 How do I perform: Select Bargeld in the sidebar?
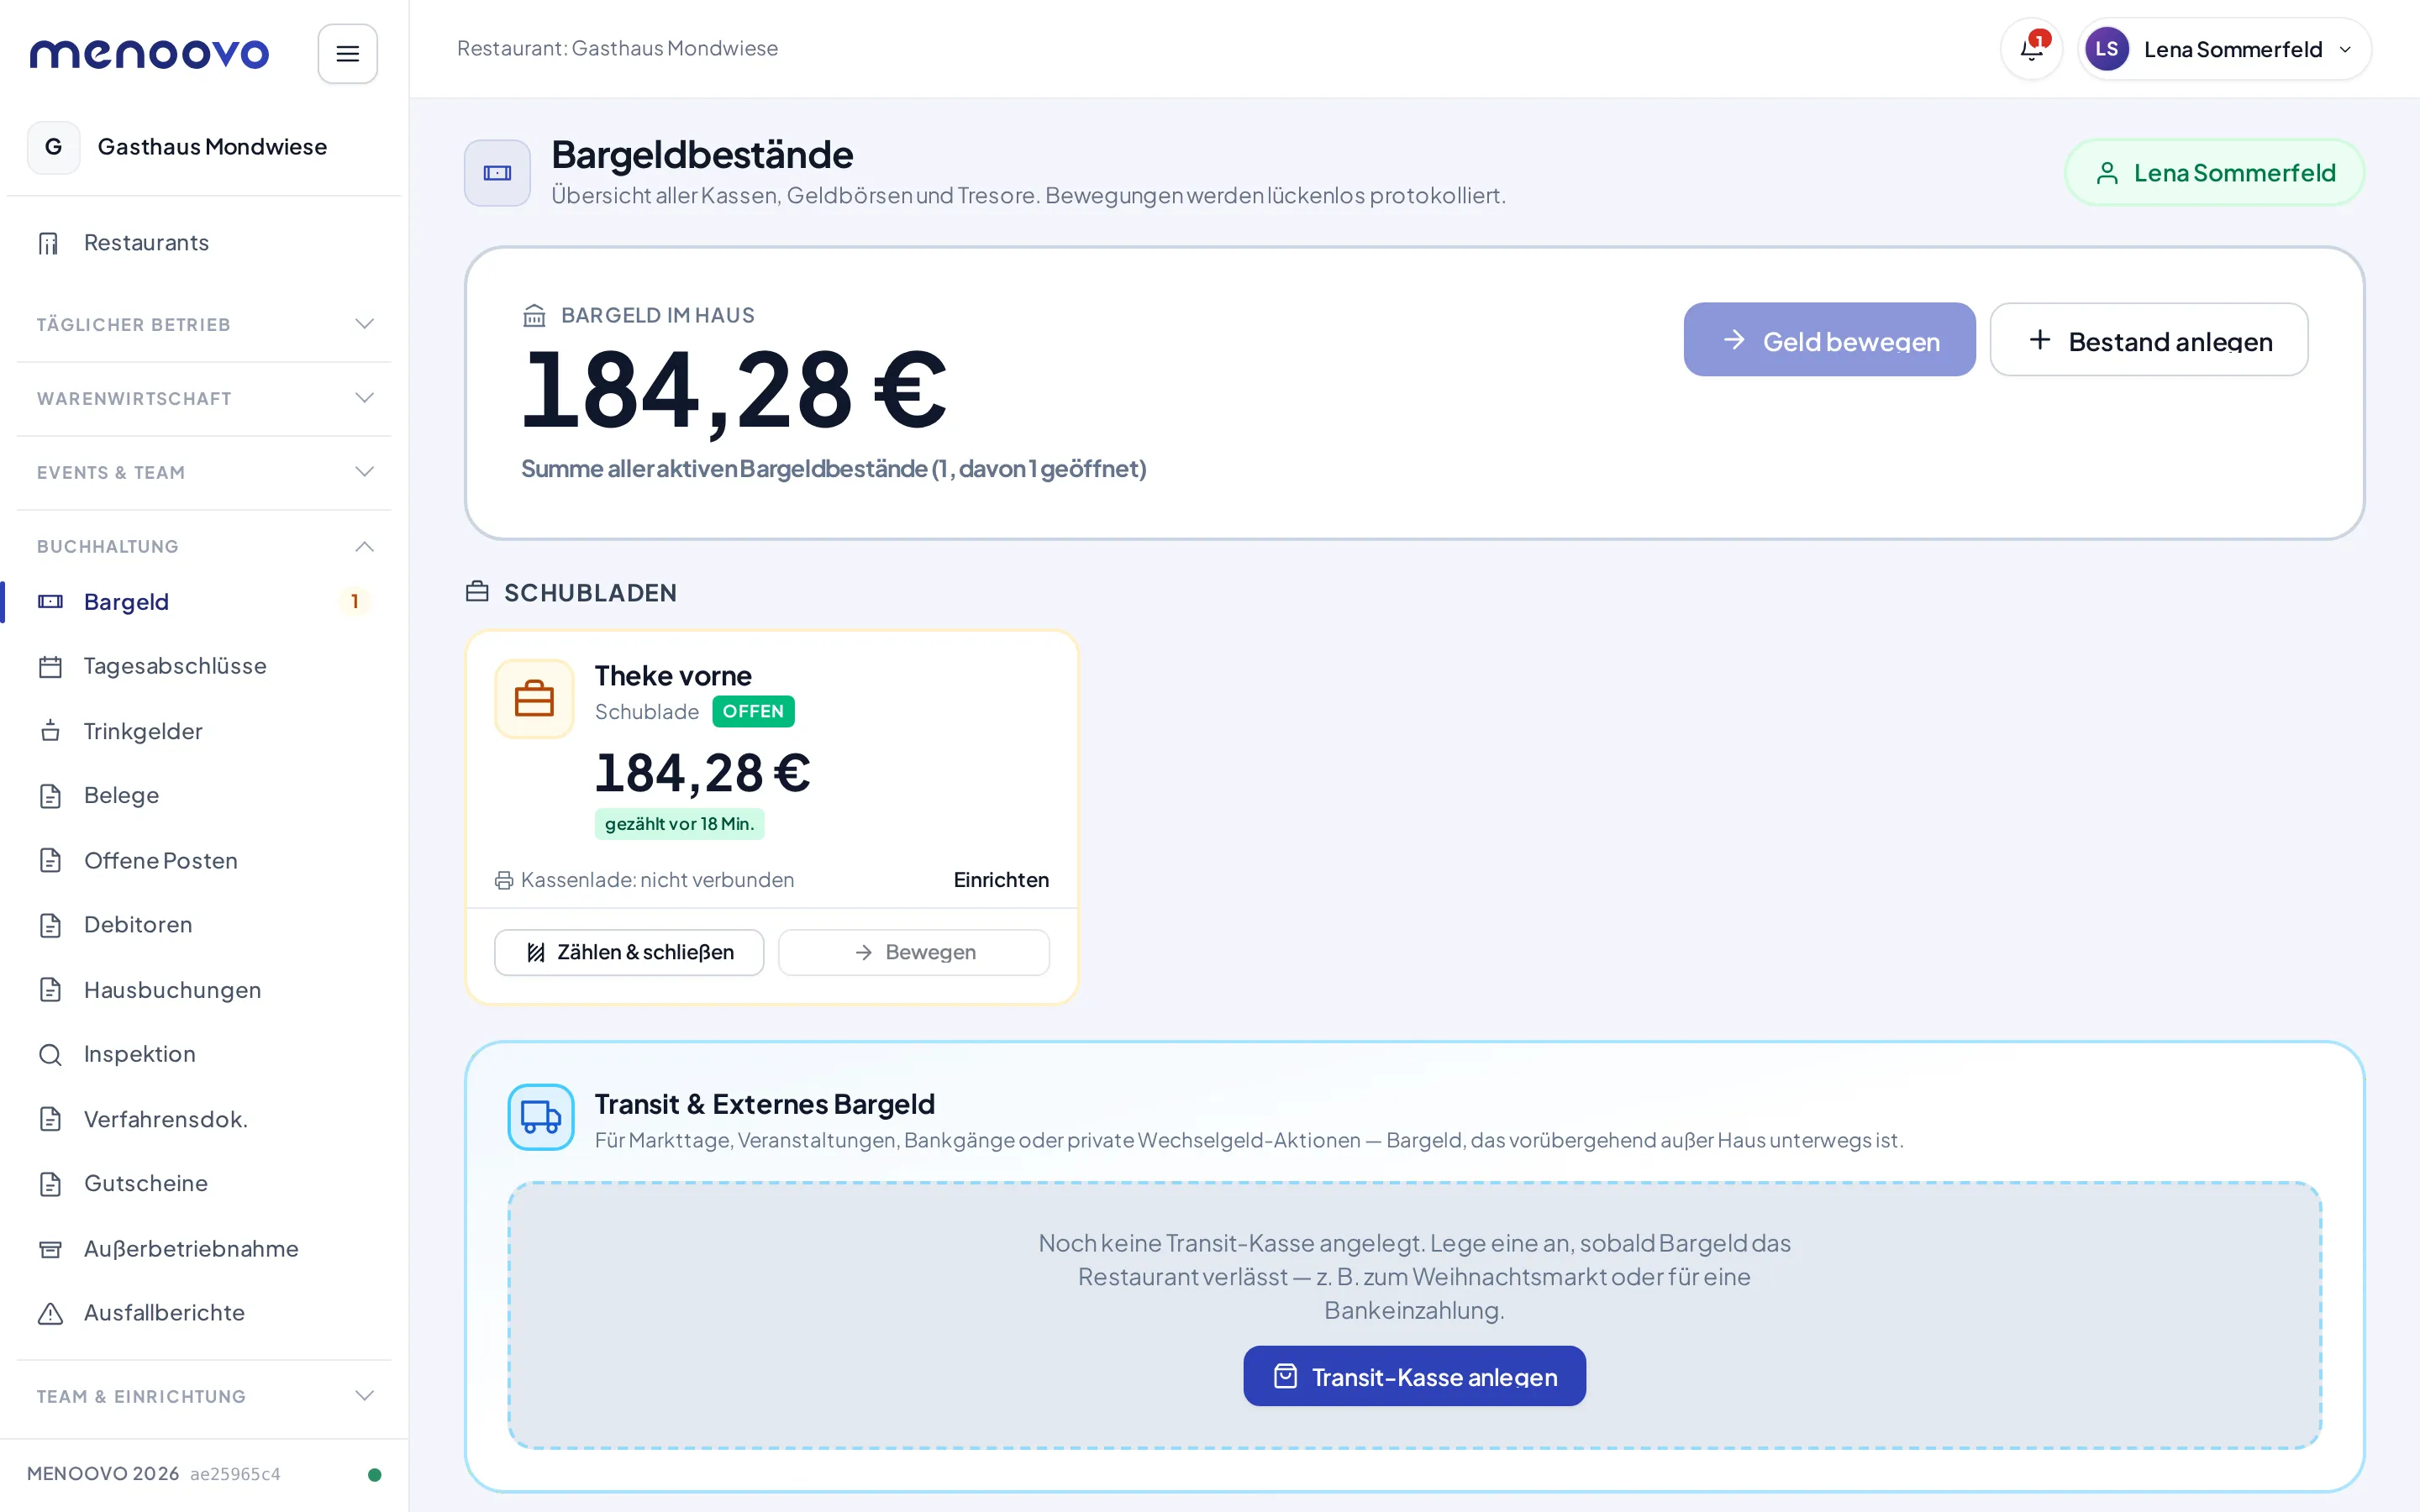[x=204, y=601]
